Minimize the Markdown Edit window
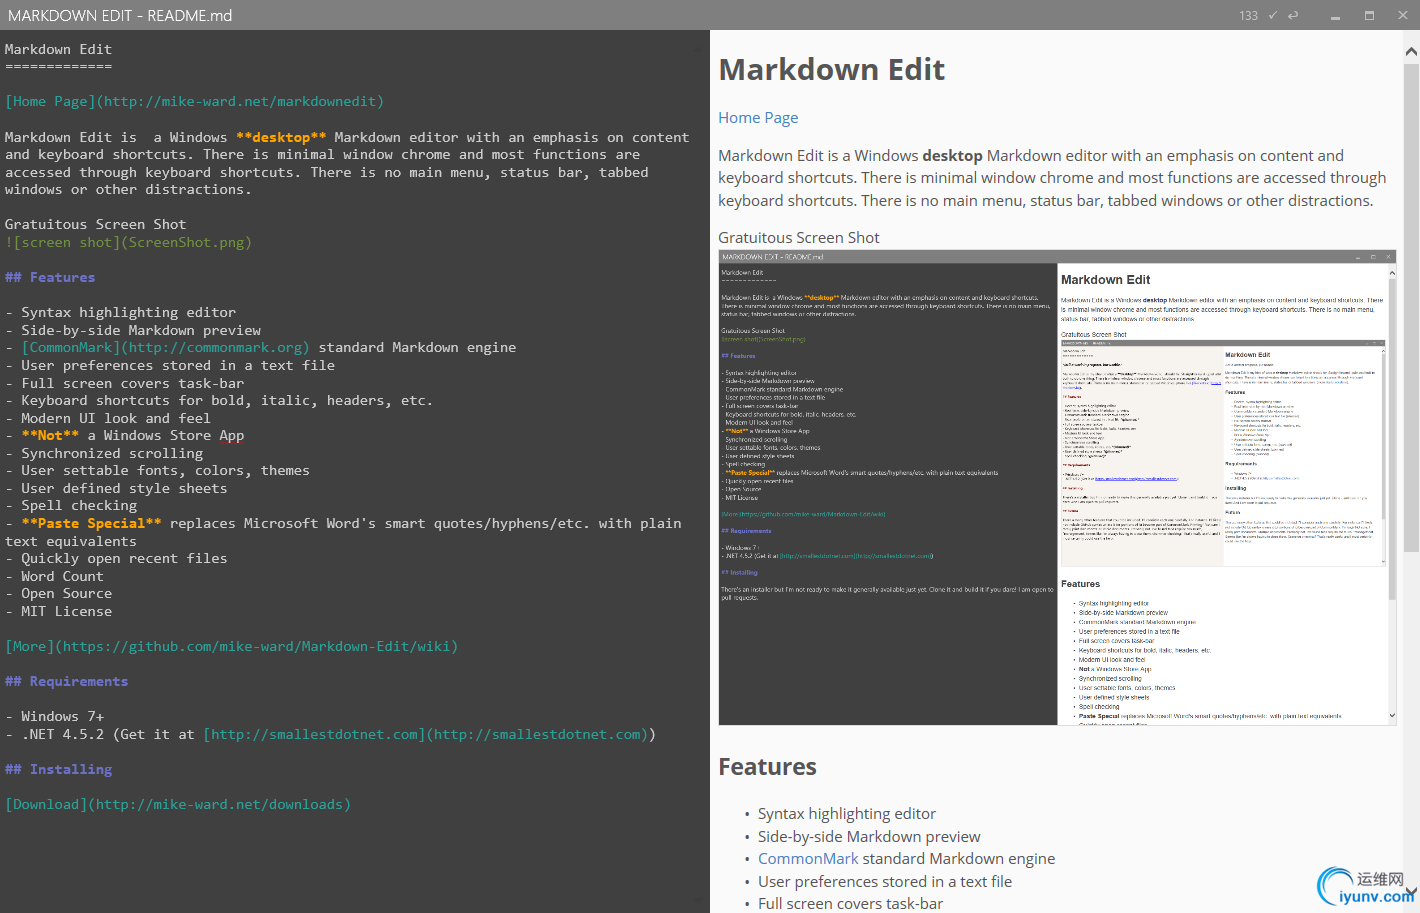The image size is (1420, 913). click(1335, 15)
